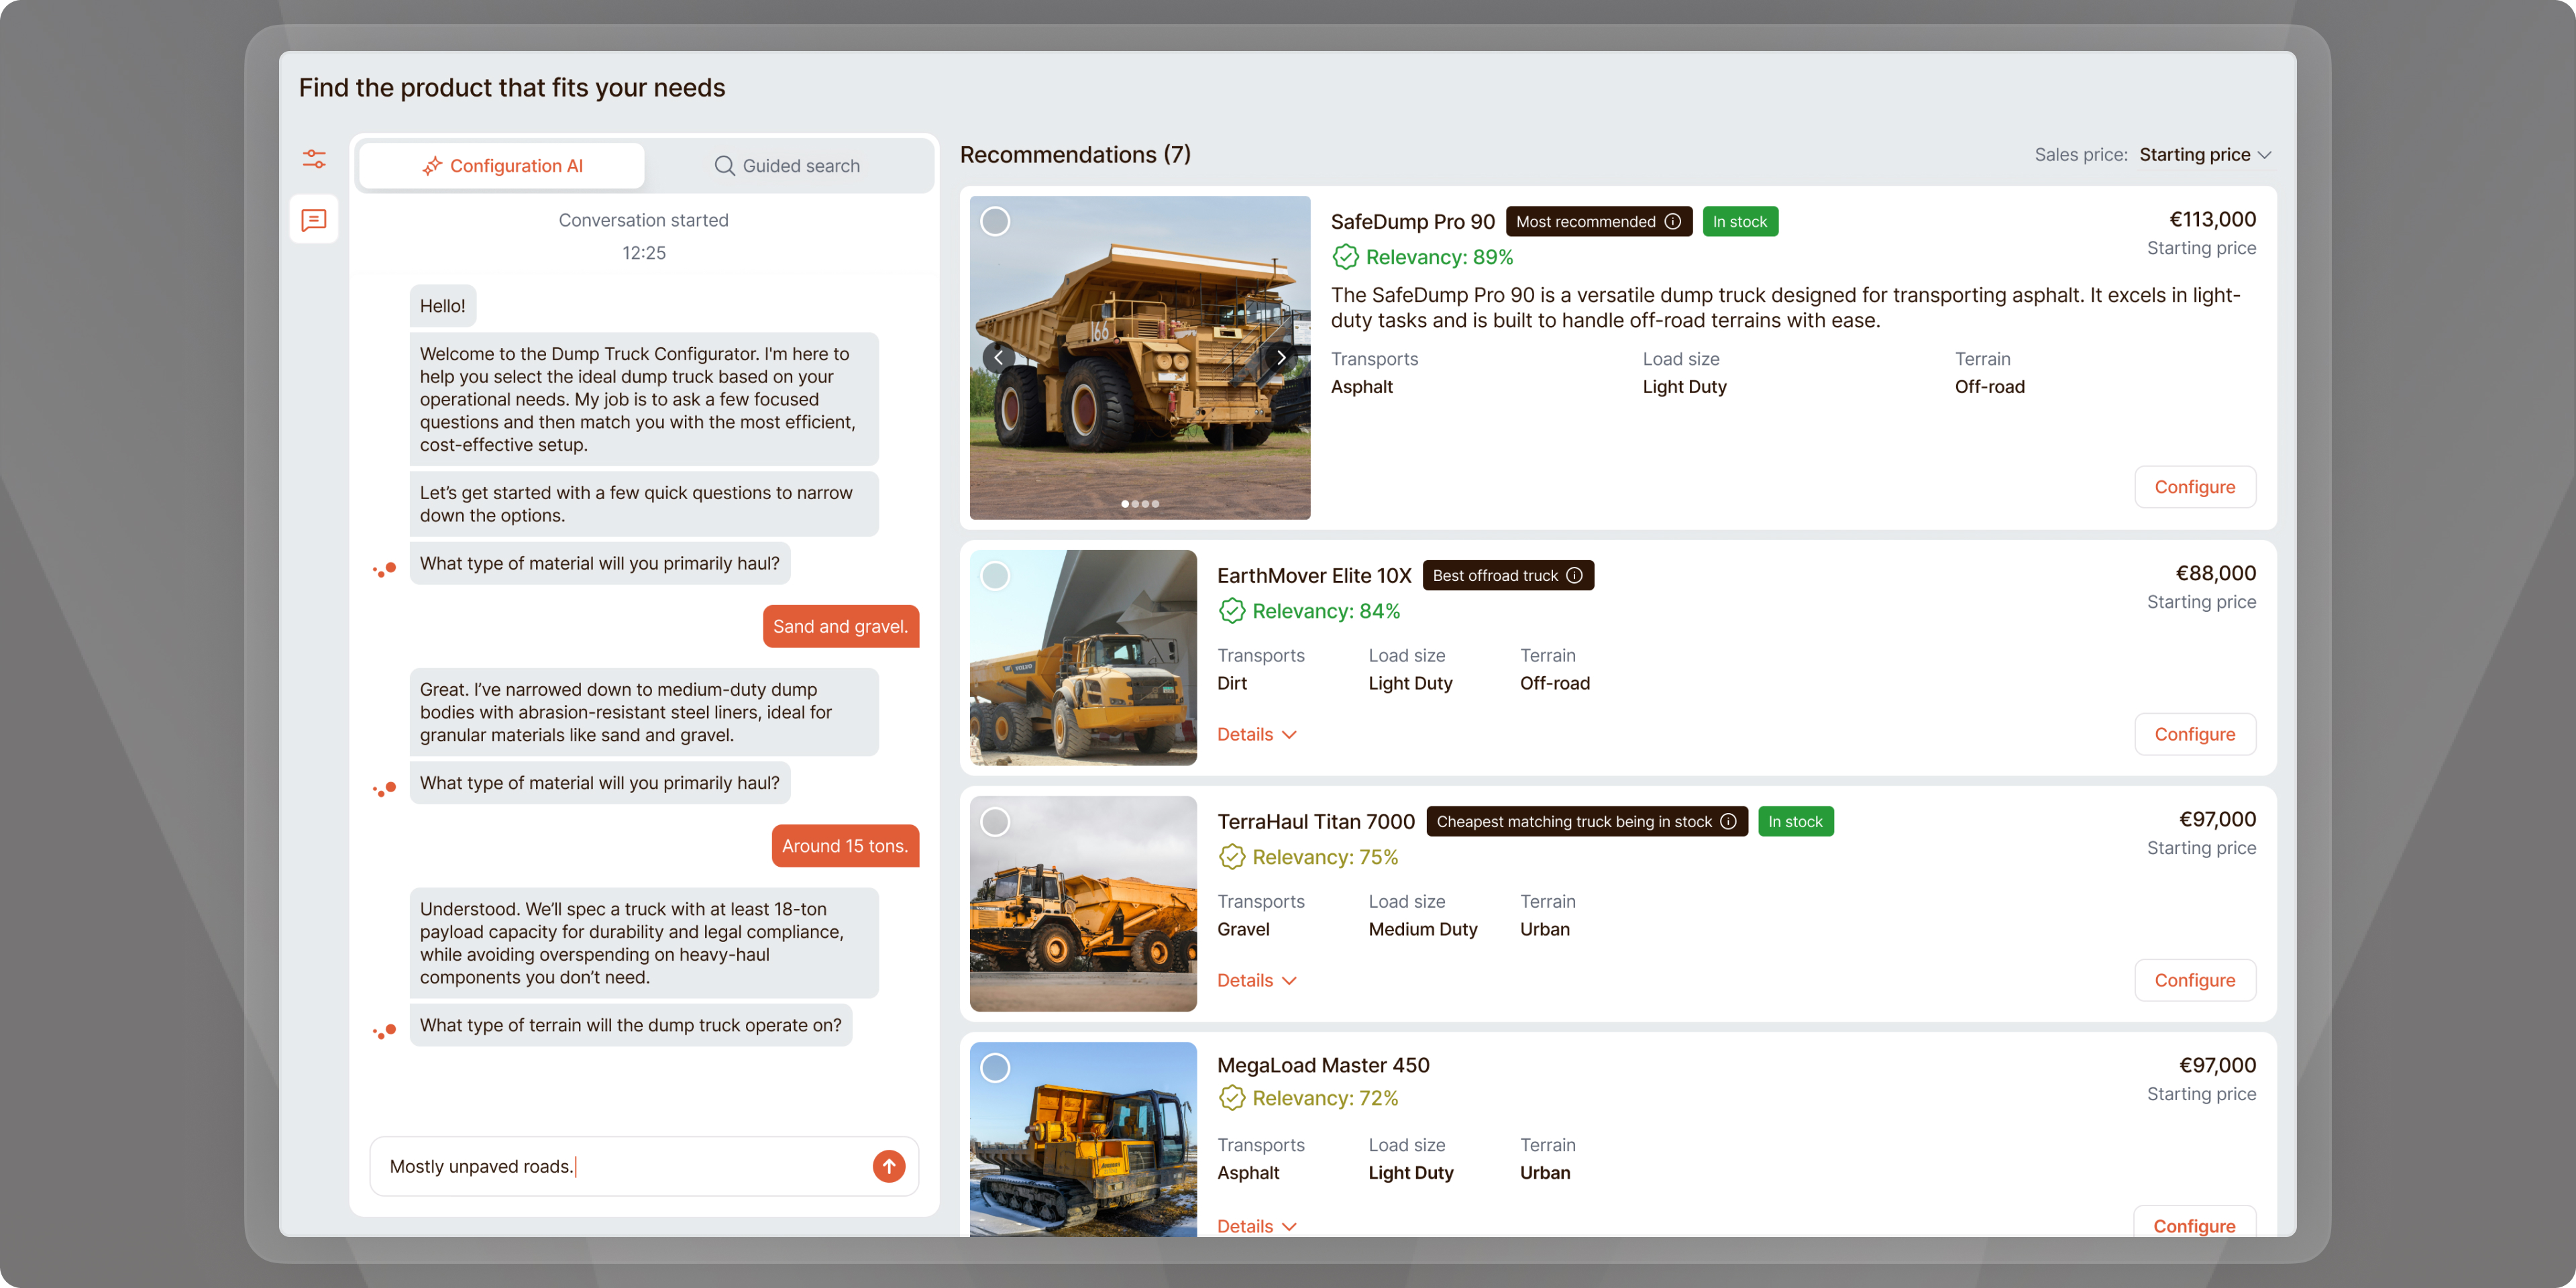The width and height of the screenshot is (2576, 1288).
Task: Select MegaLoad Master 450 radio button
Action: pos(995,1068)
